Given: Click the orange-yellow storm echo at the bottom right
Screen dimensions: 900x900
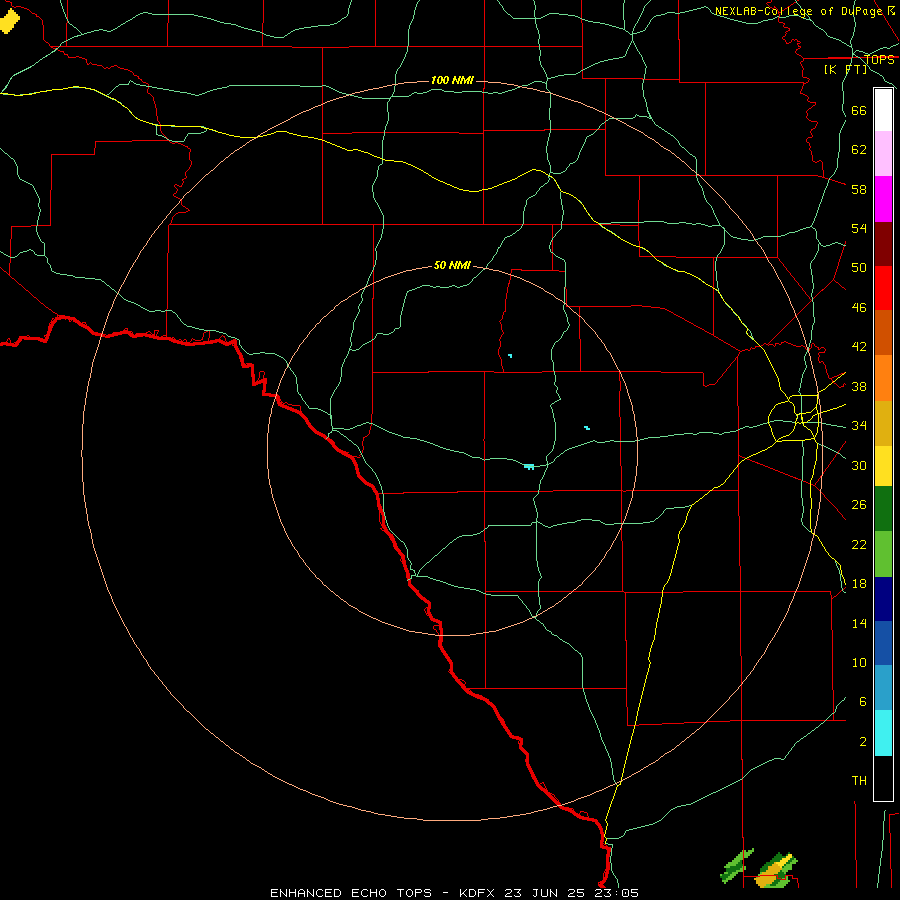Looking at the screenshot, I should [775, 871].
